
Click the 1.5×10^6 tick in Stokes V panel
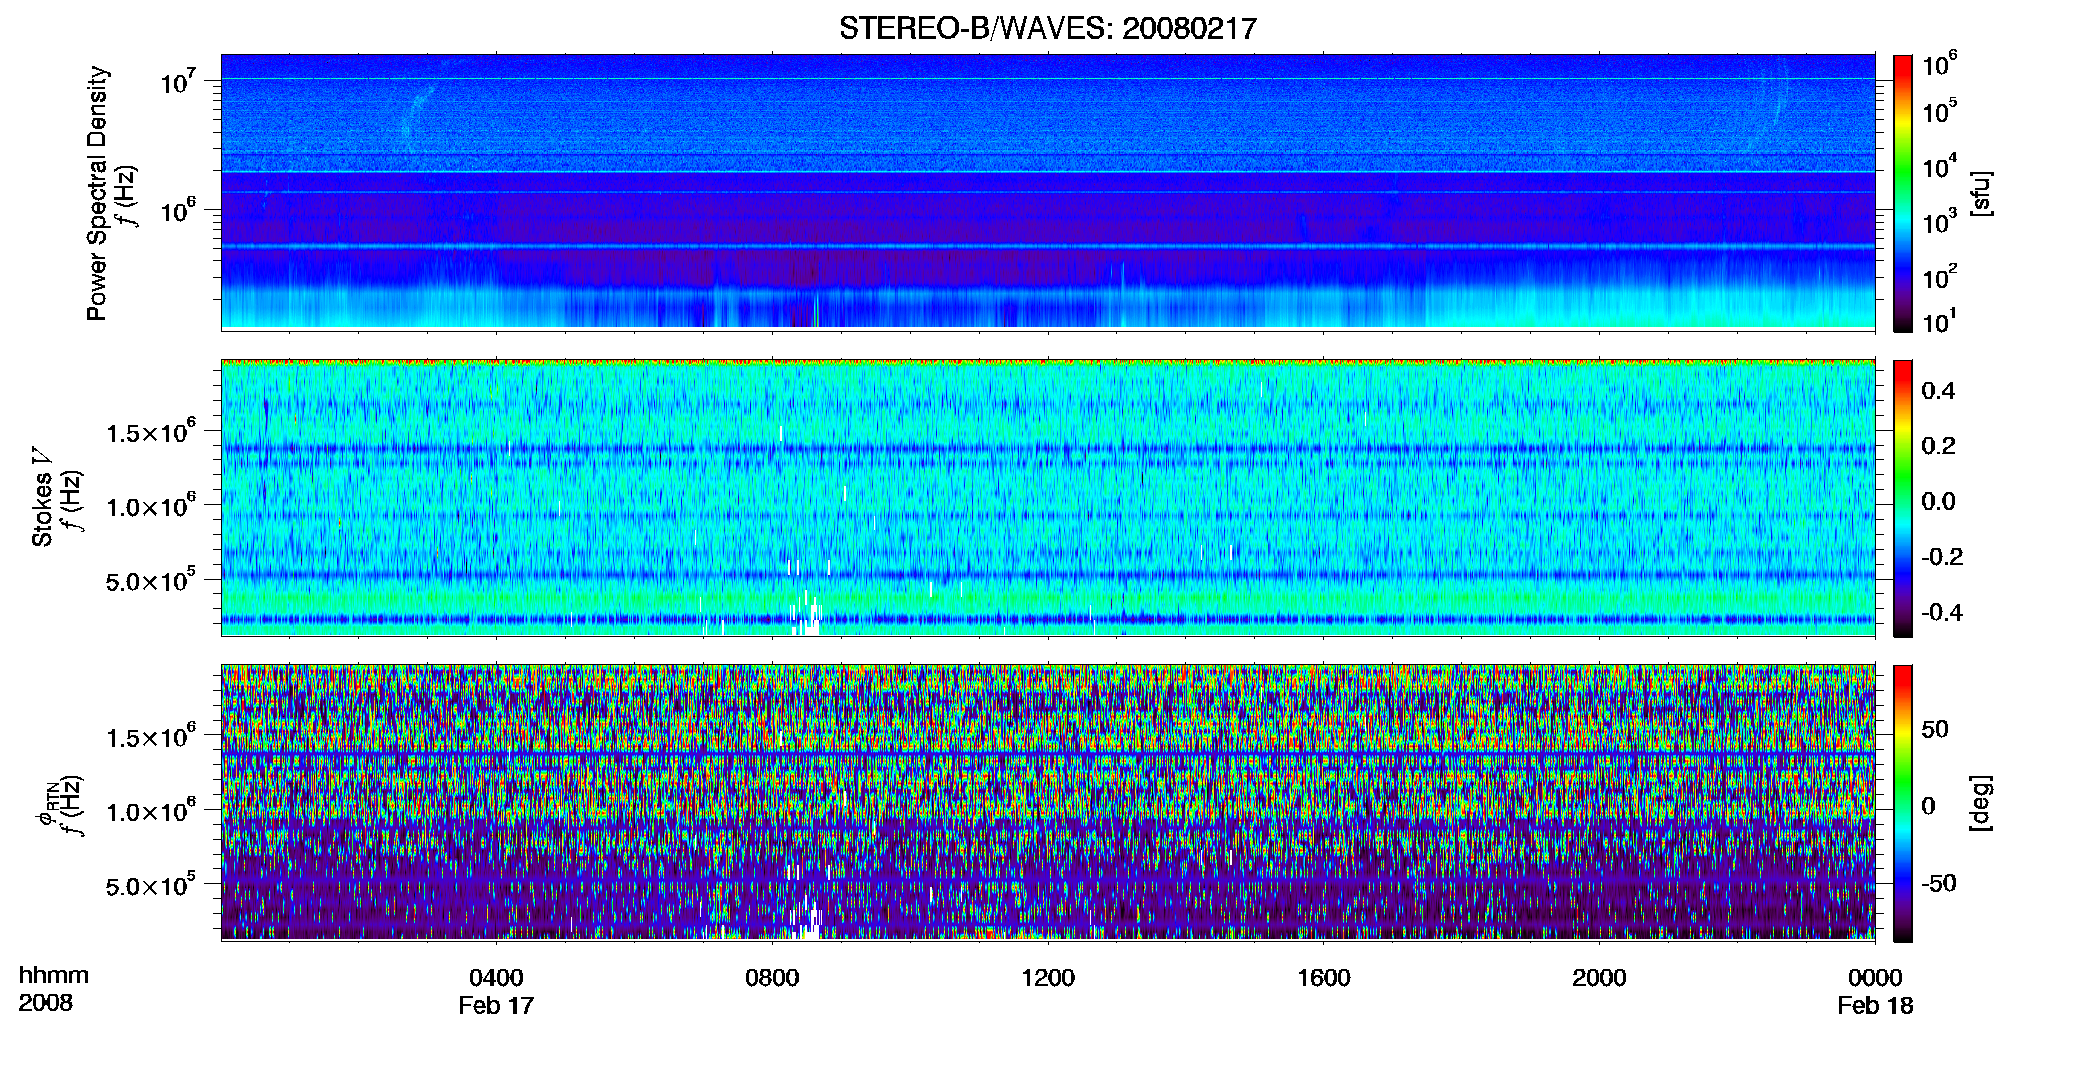pos(152,432)
